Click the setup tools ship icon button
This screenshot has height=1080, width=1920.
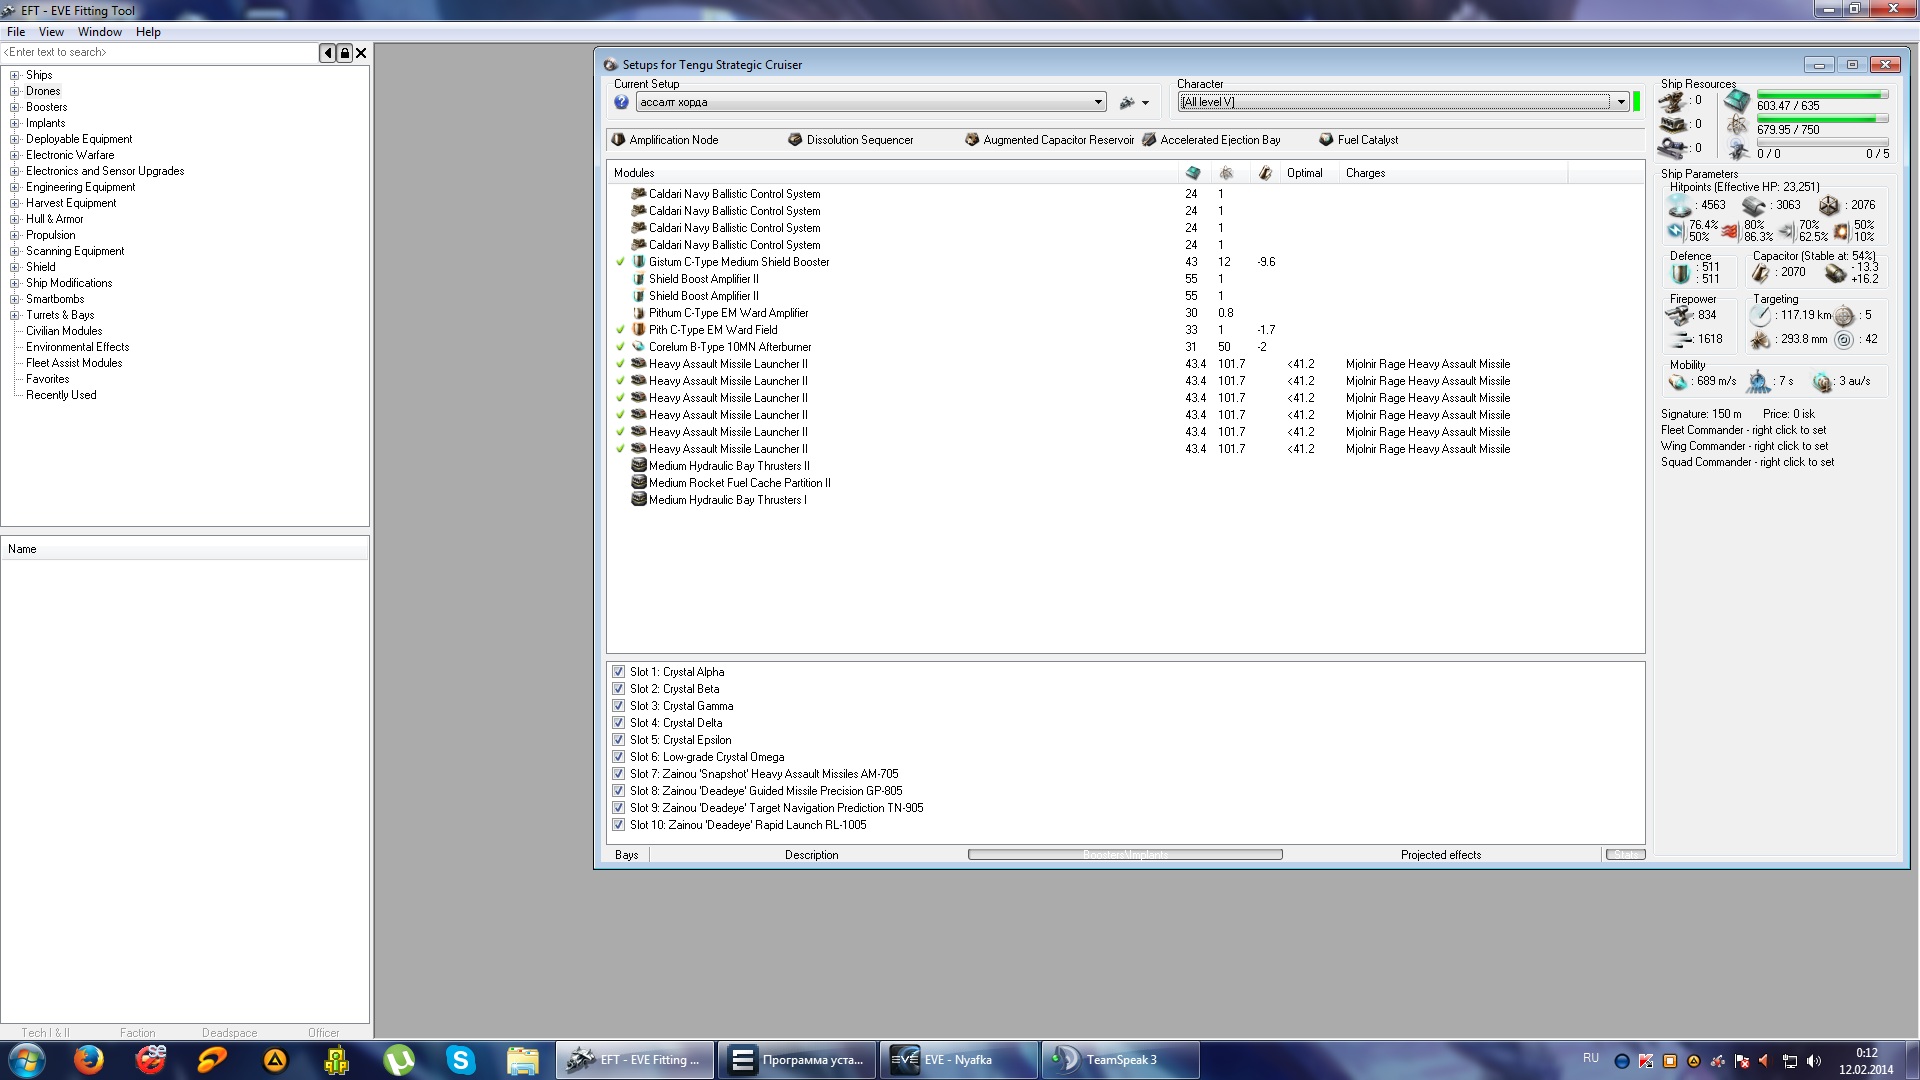[1128, 102]
